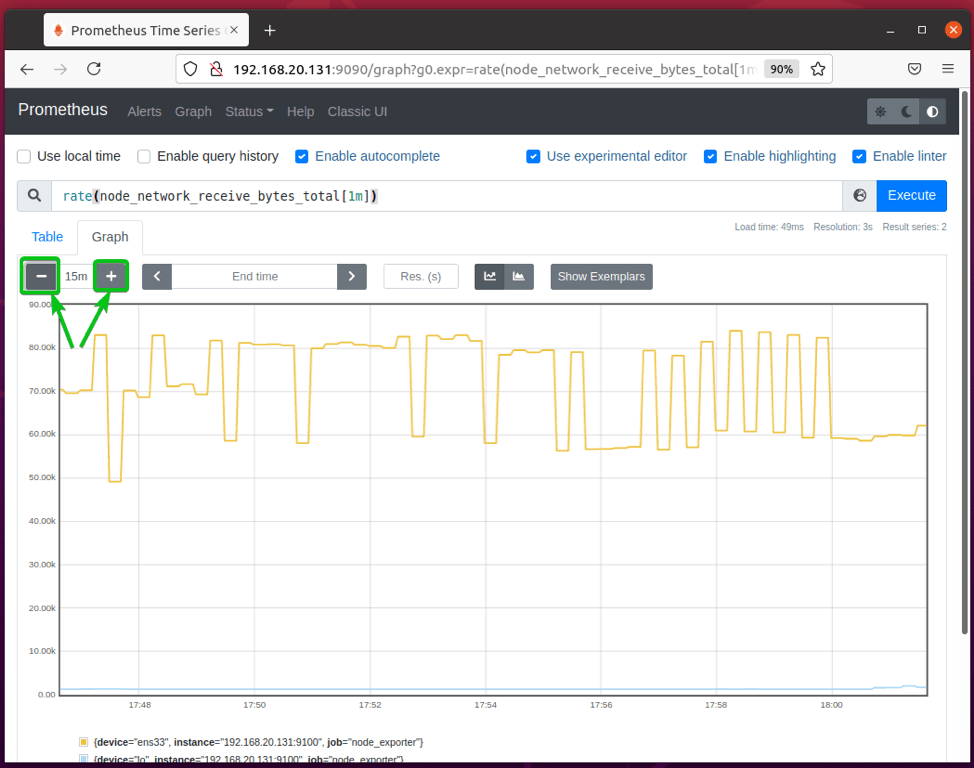Viewport: 974px width, 768px height.
Task: Click the 90% zoom level indicator
Action: (x=781, y=69)
